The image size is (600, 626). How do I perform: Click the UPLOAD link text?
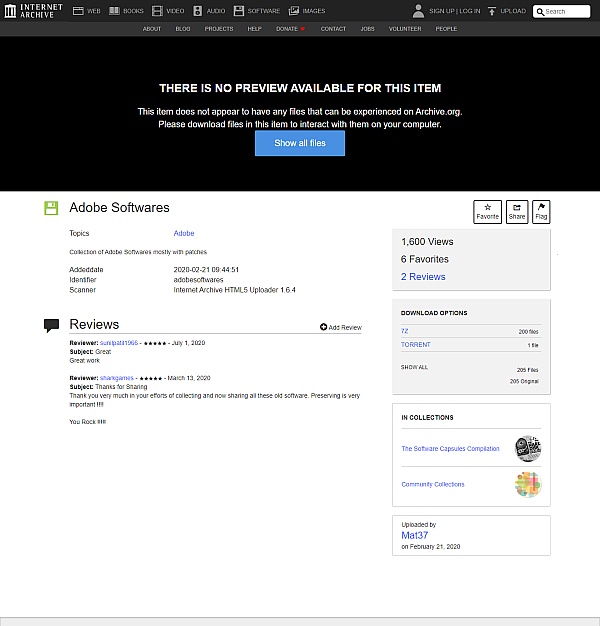513,11
